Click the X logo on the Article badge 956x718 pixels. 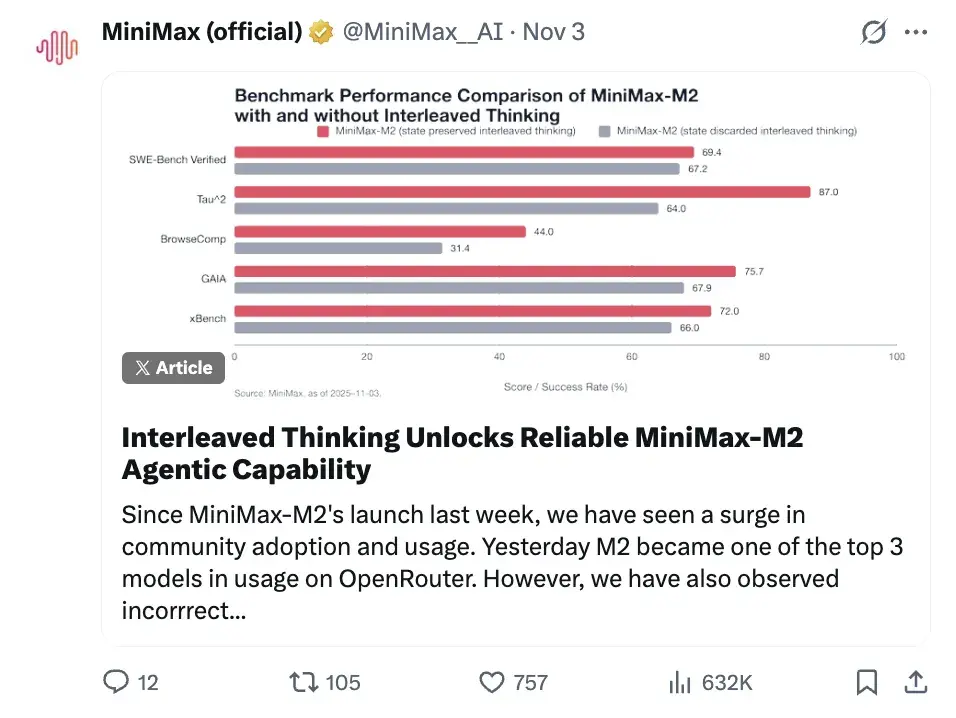point(145,367)
